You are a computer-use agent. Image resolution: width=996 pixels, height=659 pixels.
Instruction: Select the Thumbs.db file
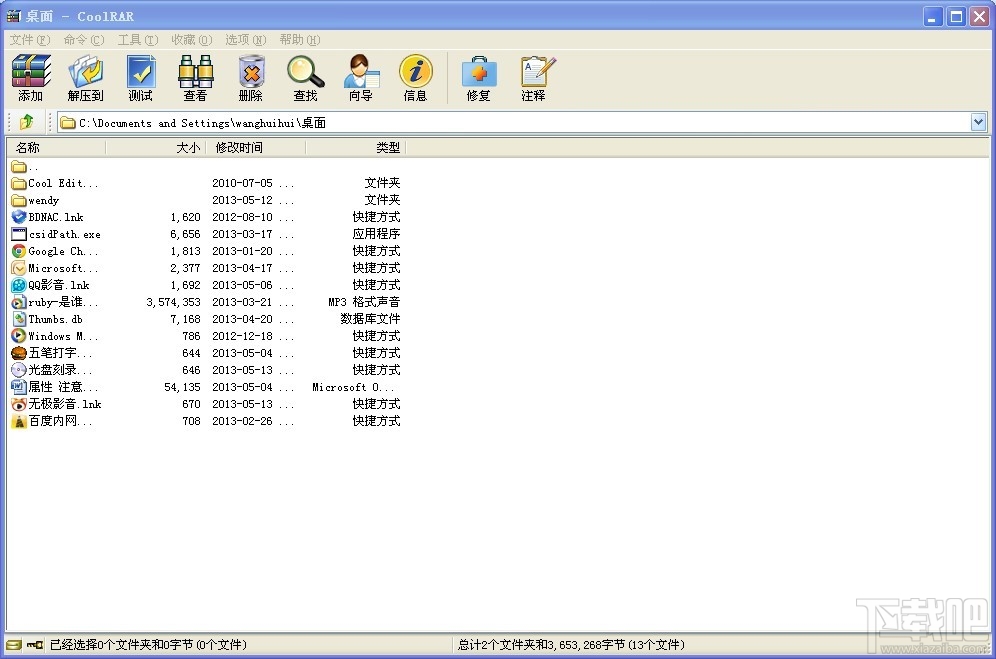tap(50, 318)
